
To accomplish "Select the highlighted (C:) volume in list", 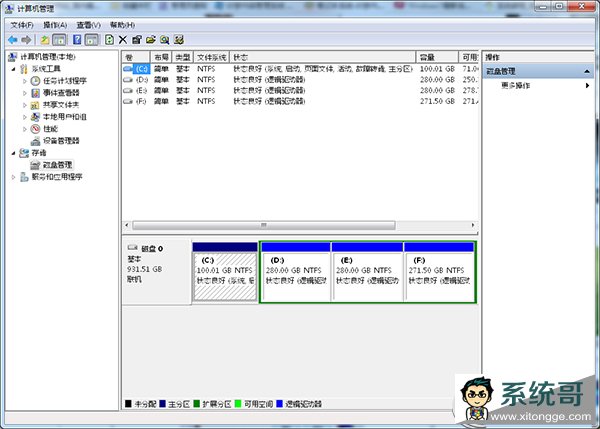I will point(142,69).
